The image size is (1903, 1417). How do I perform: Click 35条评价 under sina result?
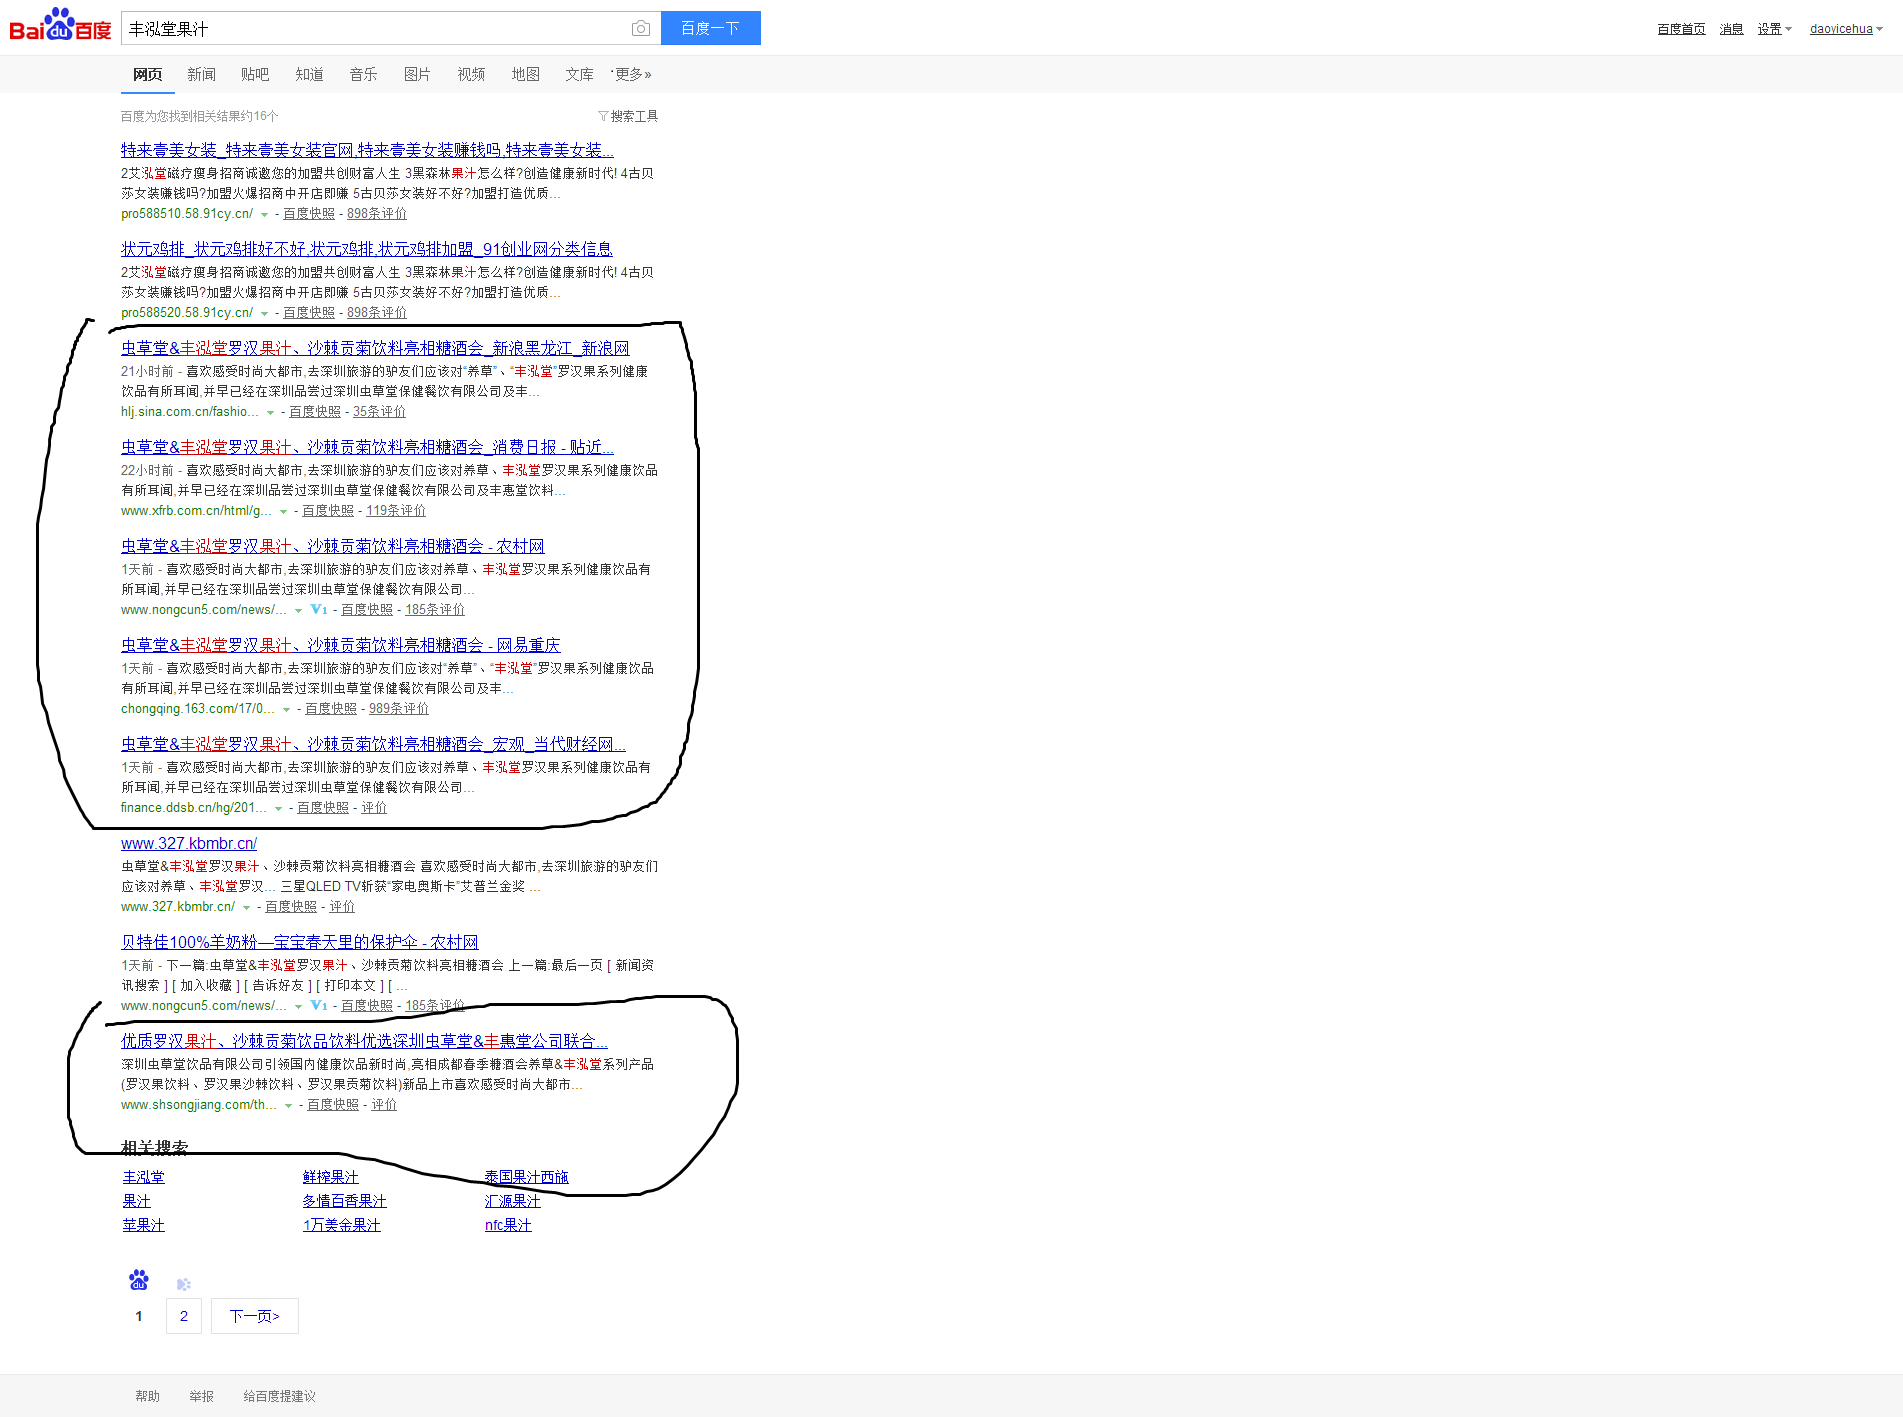click(x=379, y=412)
